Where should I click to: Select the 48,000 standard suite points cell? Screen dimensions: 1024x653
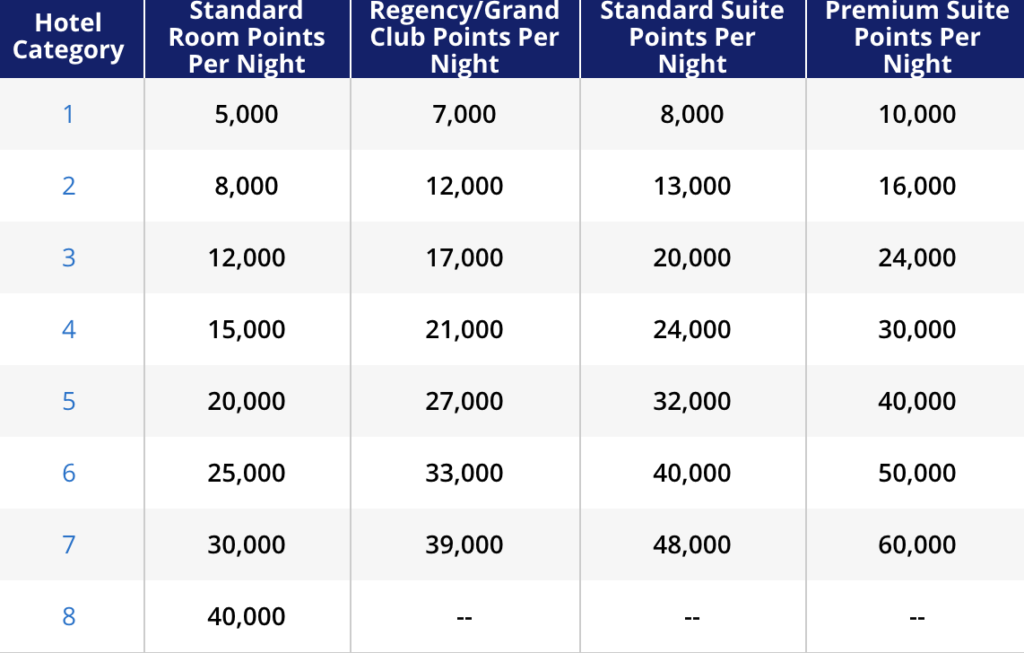(x=692, y=545)
